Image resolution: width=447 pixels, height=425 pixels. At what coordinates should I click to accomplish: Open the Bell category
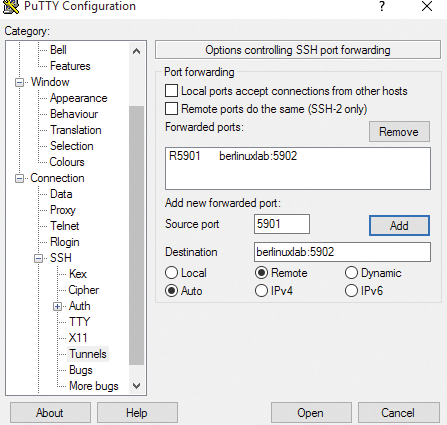point(58,50)
